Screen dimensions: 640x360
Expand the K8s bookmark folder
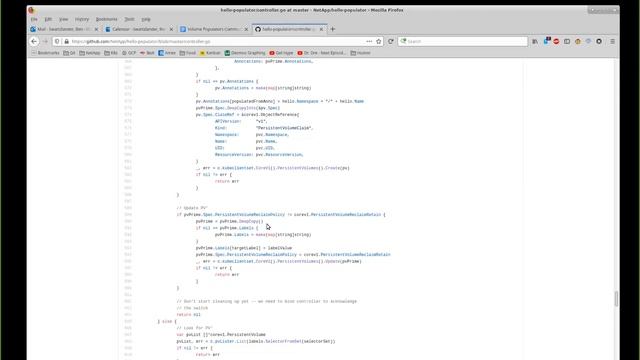tap(111, 53)
